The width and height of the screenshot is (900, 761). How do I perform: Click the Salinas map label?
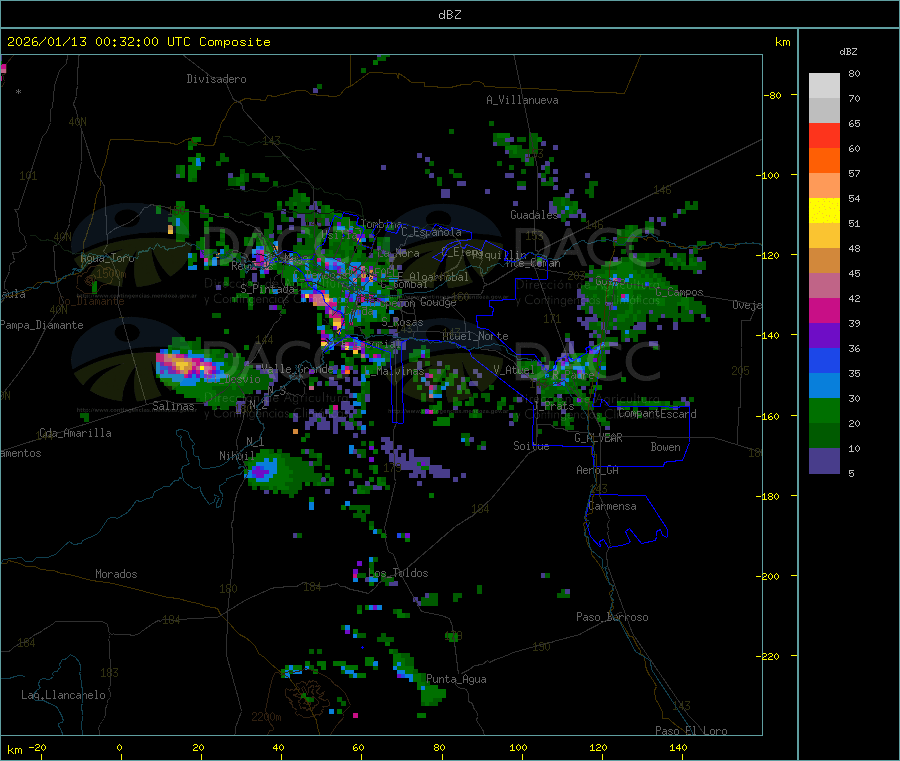(173, 406)
